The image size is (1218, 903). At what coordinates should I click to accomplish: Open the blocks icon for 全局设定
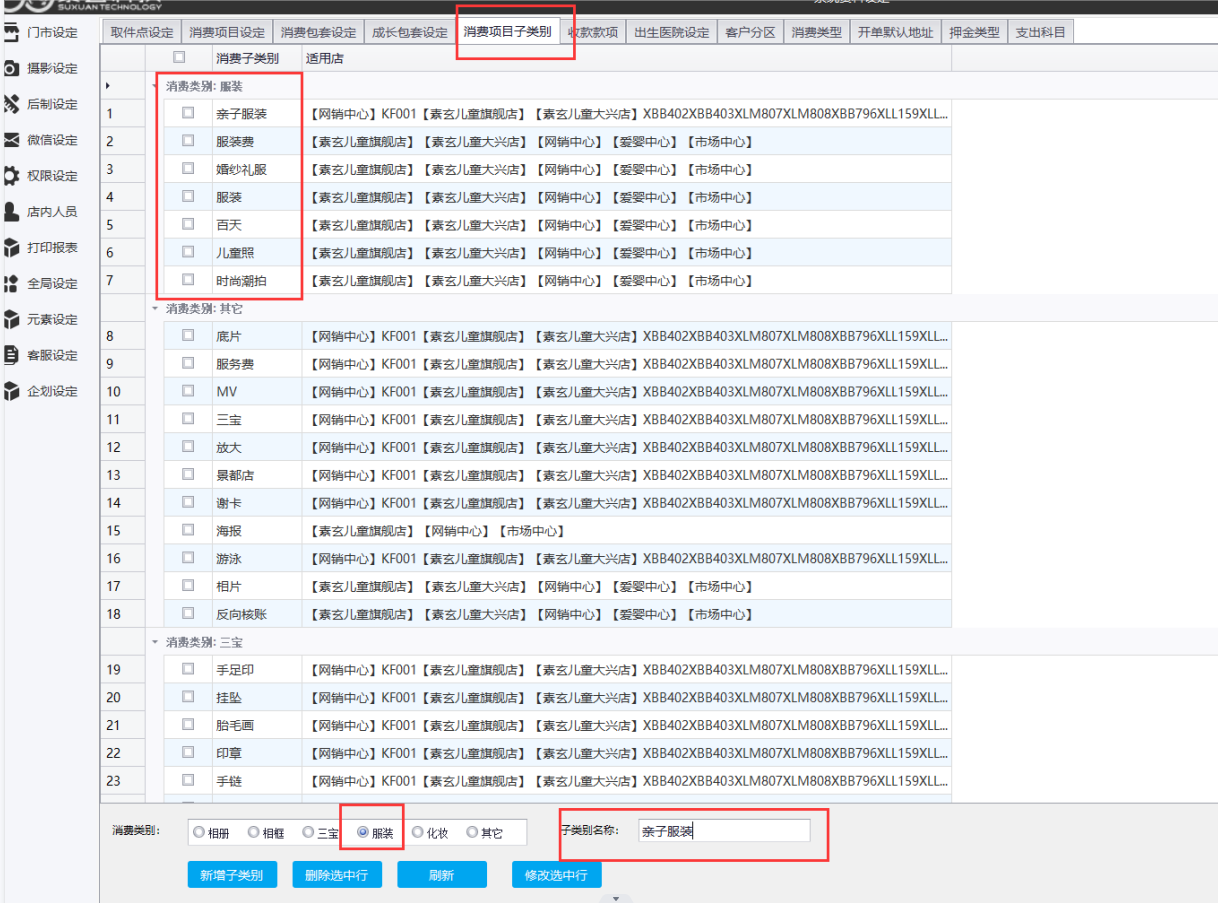point(12,284)
